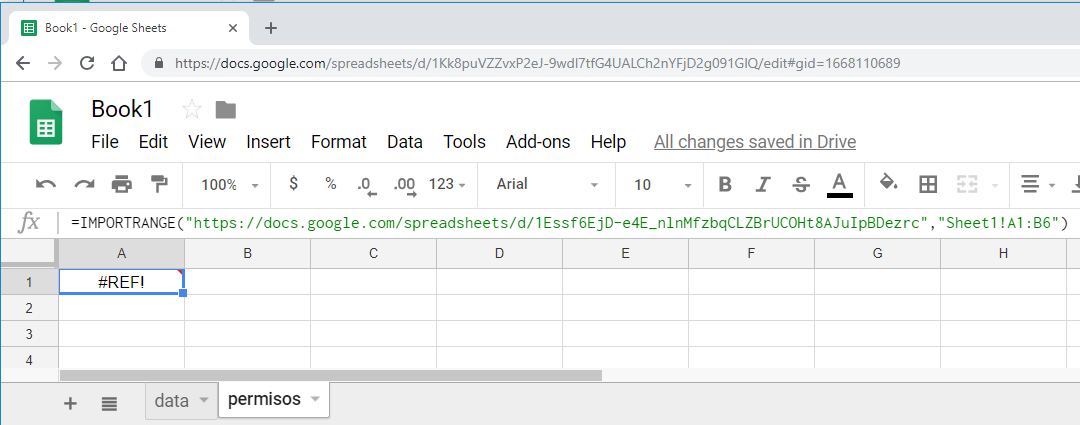Click the Undo arrow icon
Viewport: 1080px width, 425px height.
[46, 184]
